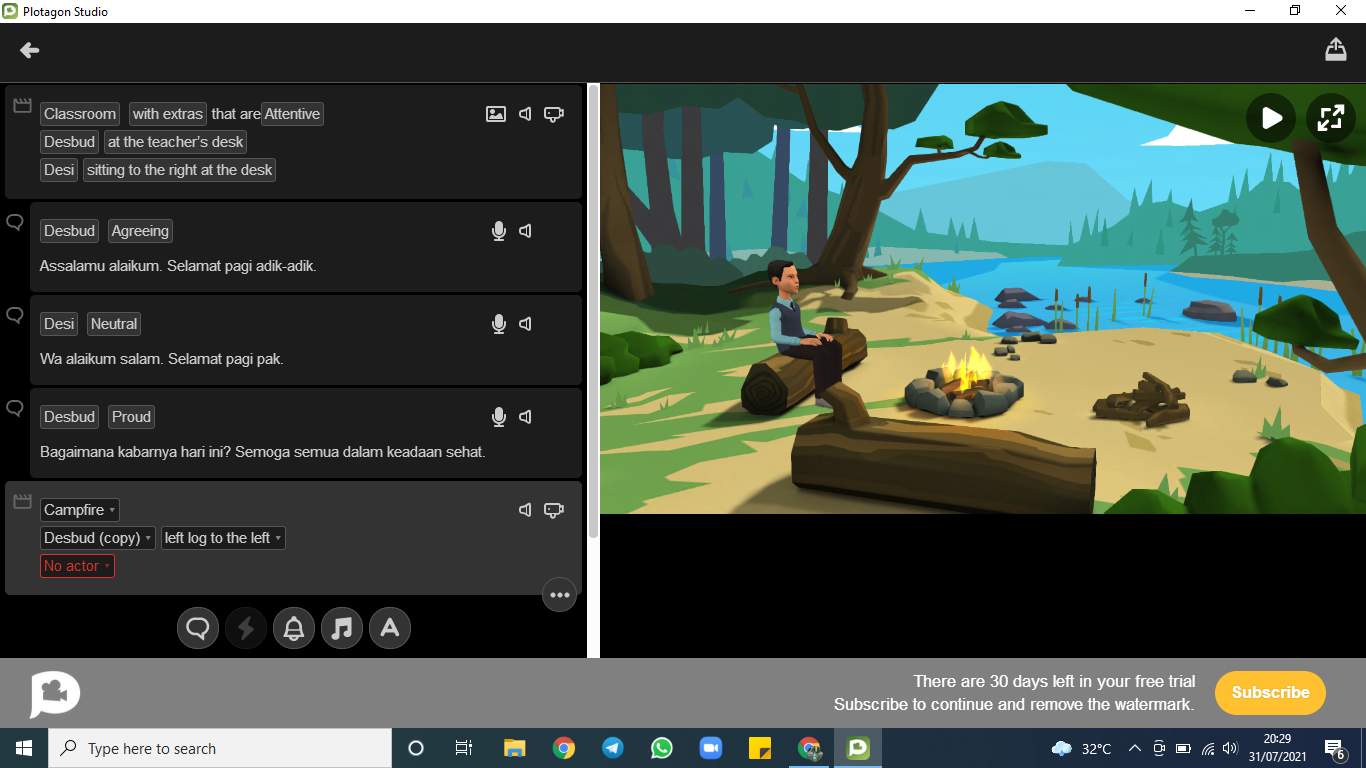This screenshot has height=768, width=1366.
Task: Click the Windows Start button
Action: [24, 748]
